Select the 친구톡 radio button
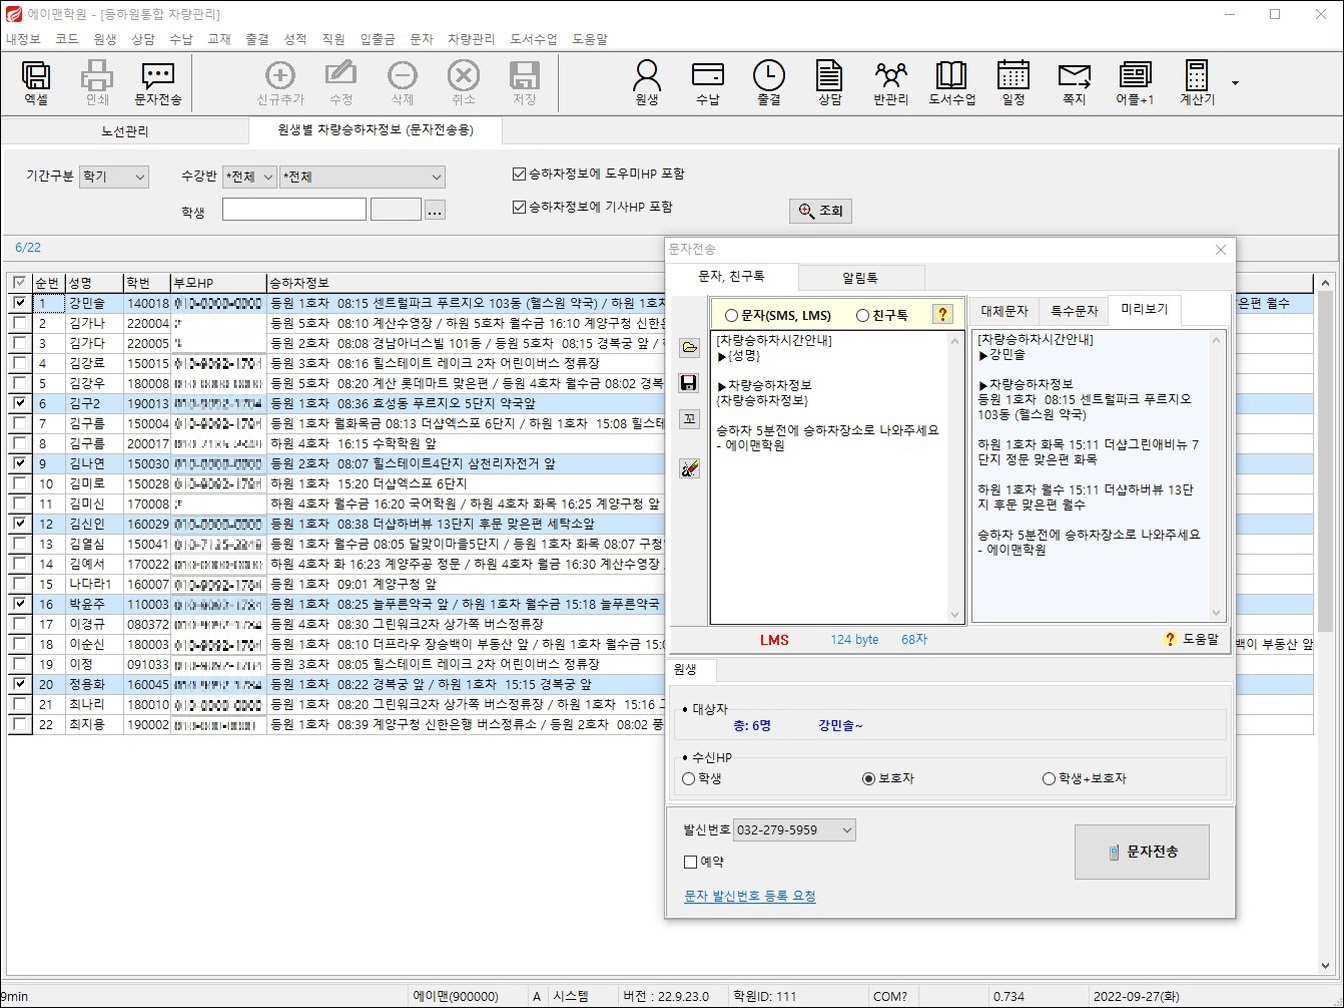 click(x=862, y=315)
